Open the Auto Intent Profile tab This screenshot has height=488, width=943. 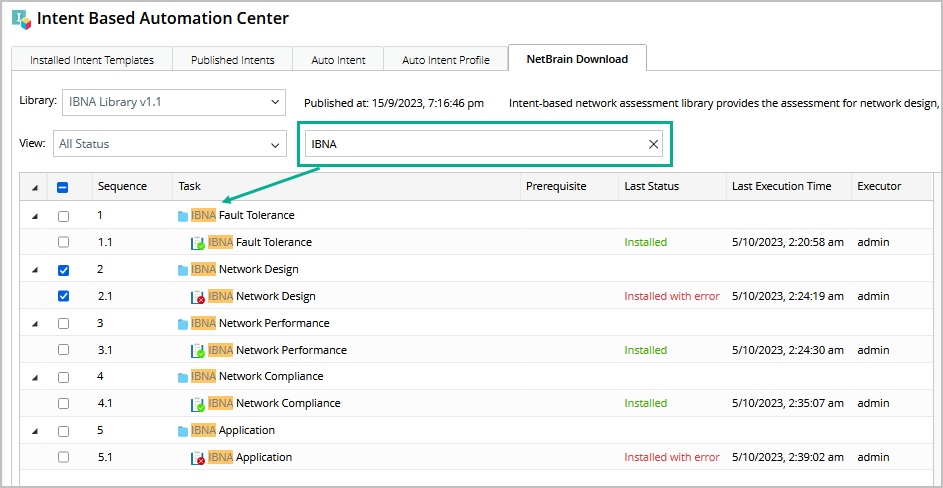click(x=446, y=60)
